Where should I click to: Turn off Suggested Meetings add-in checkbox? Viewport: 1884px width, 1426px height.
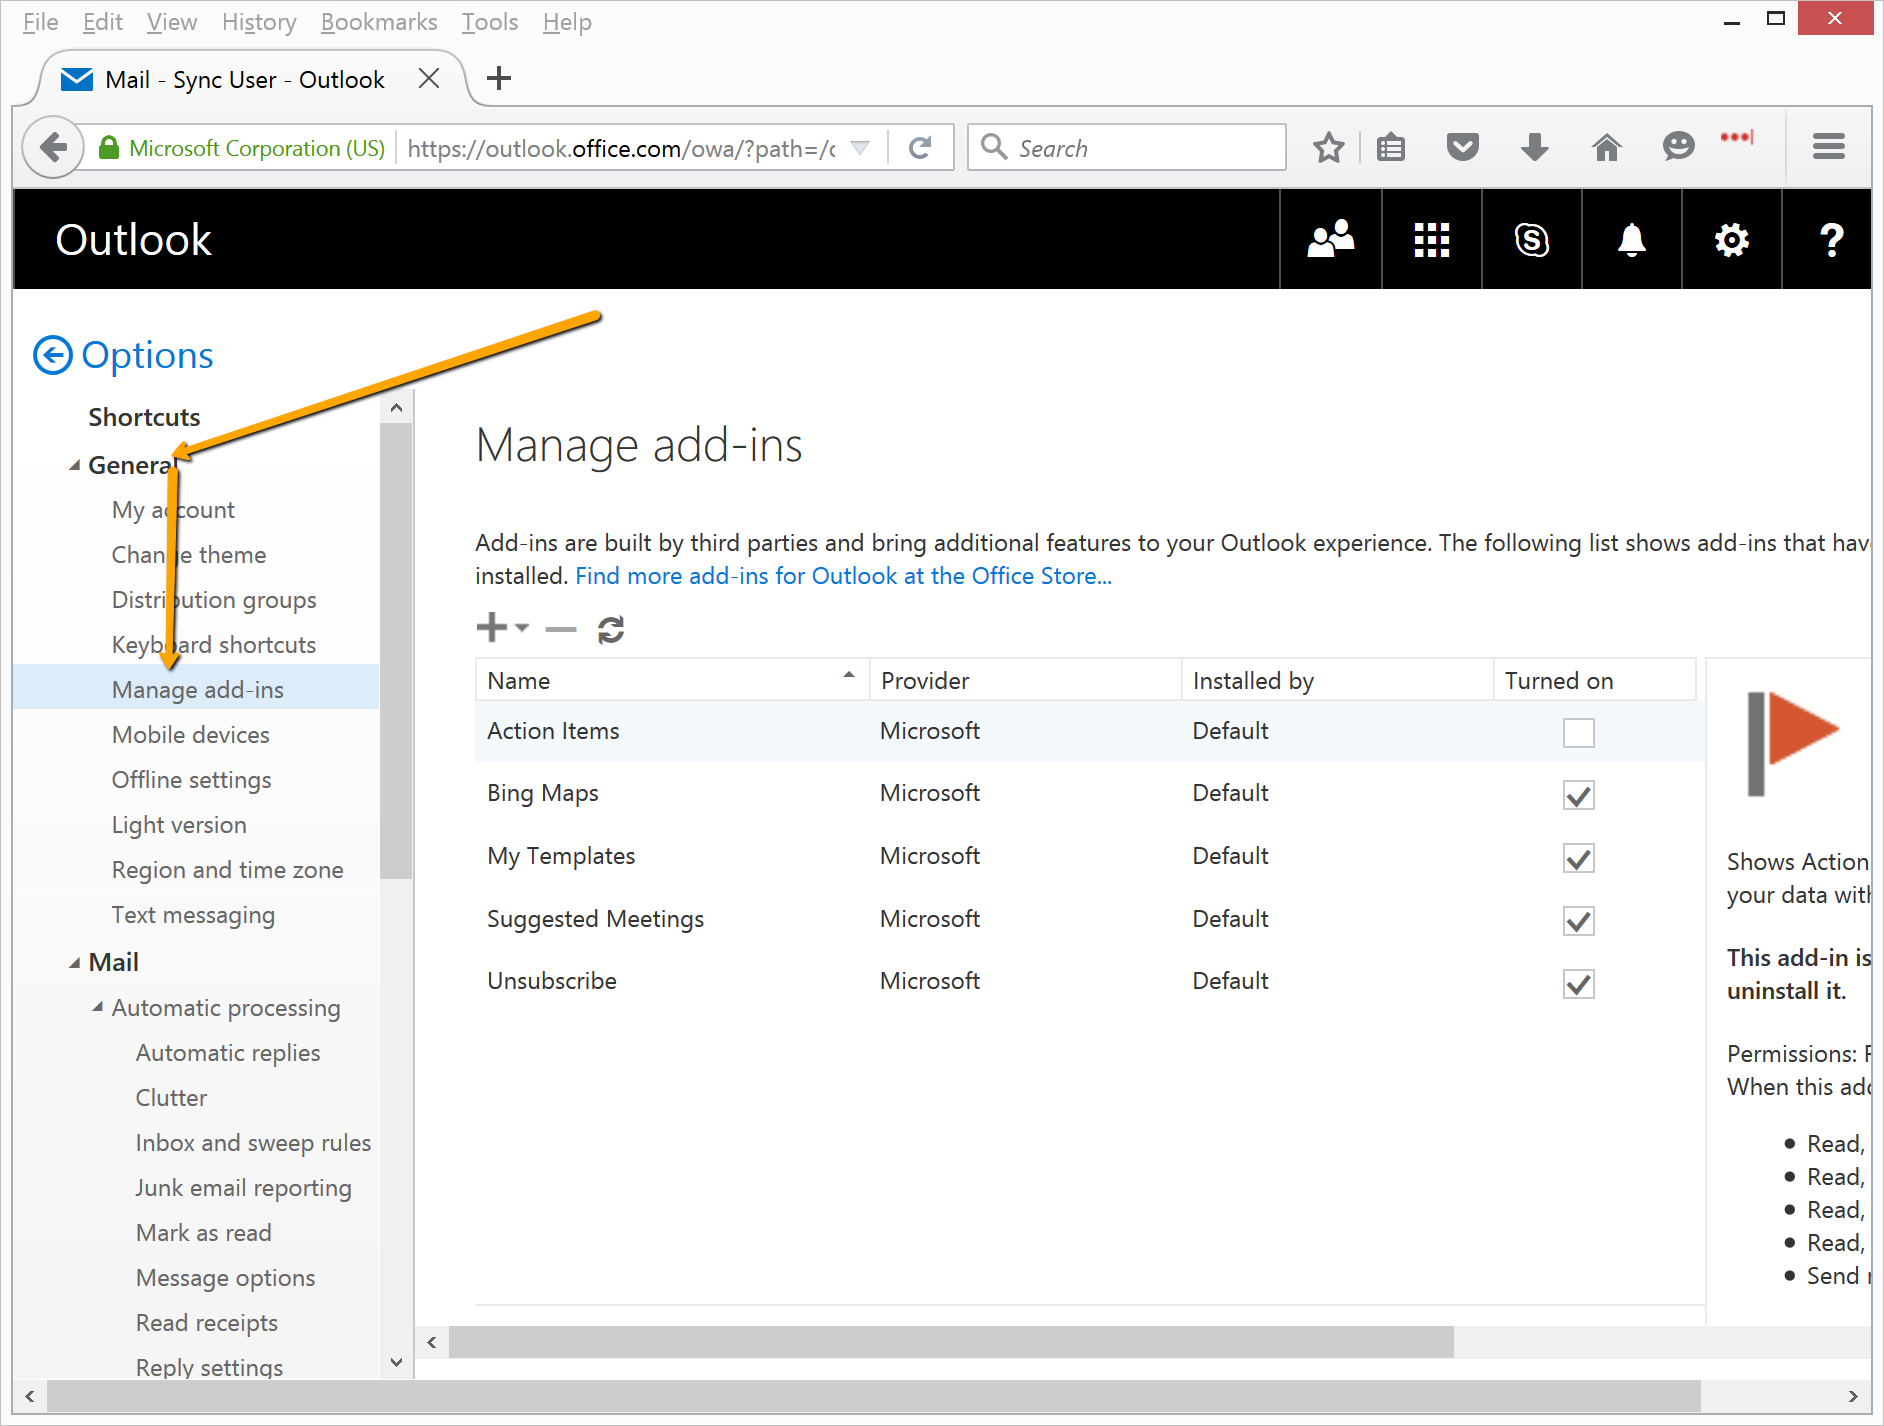tap(1579, 921)
